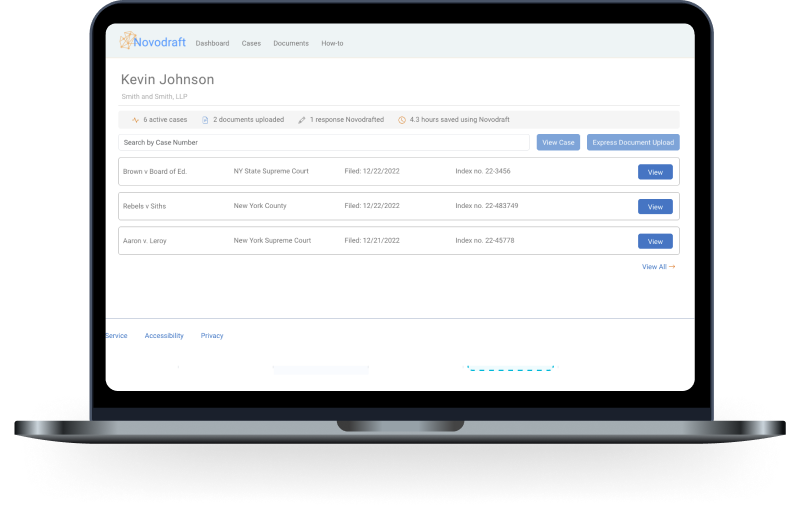This screenshot has width=801, height=507.
Task: Click the View Case button
Action: (558, 143)
